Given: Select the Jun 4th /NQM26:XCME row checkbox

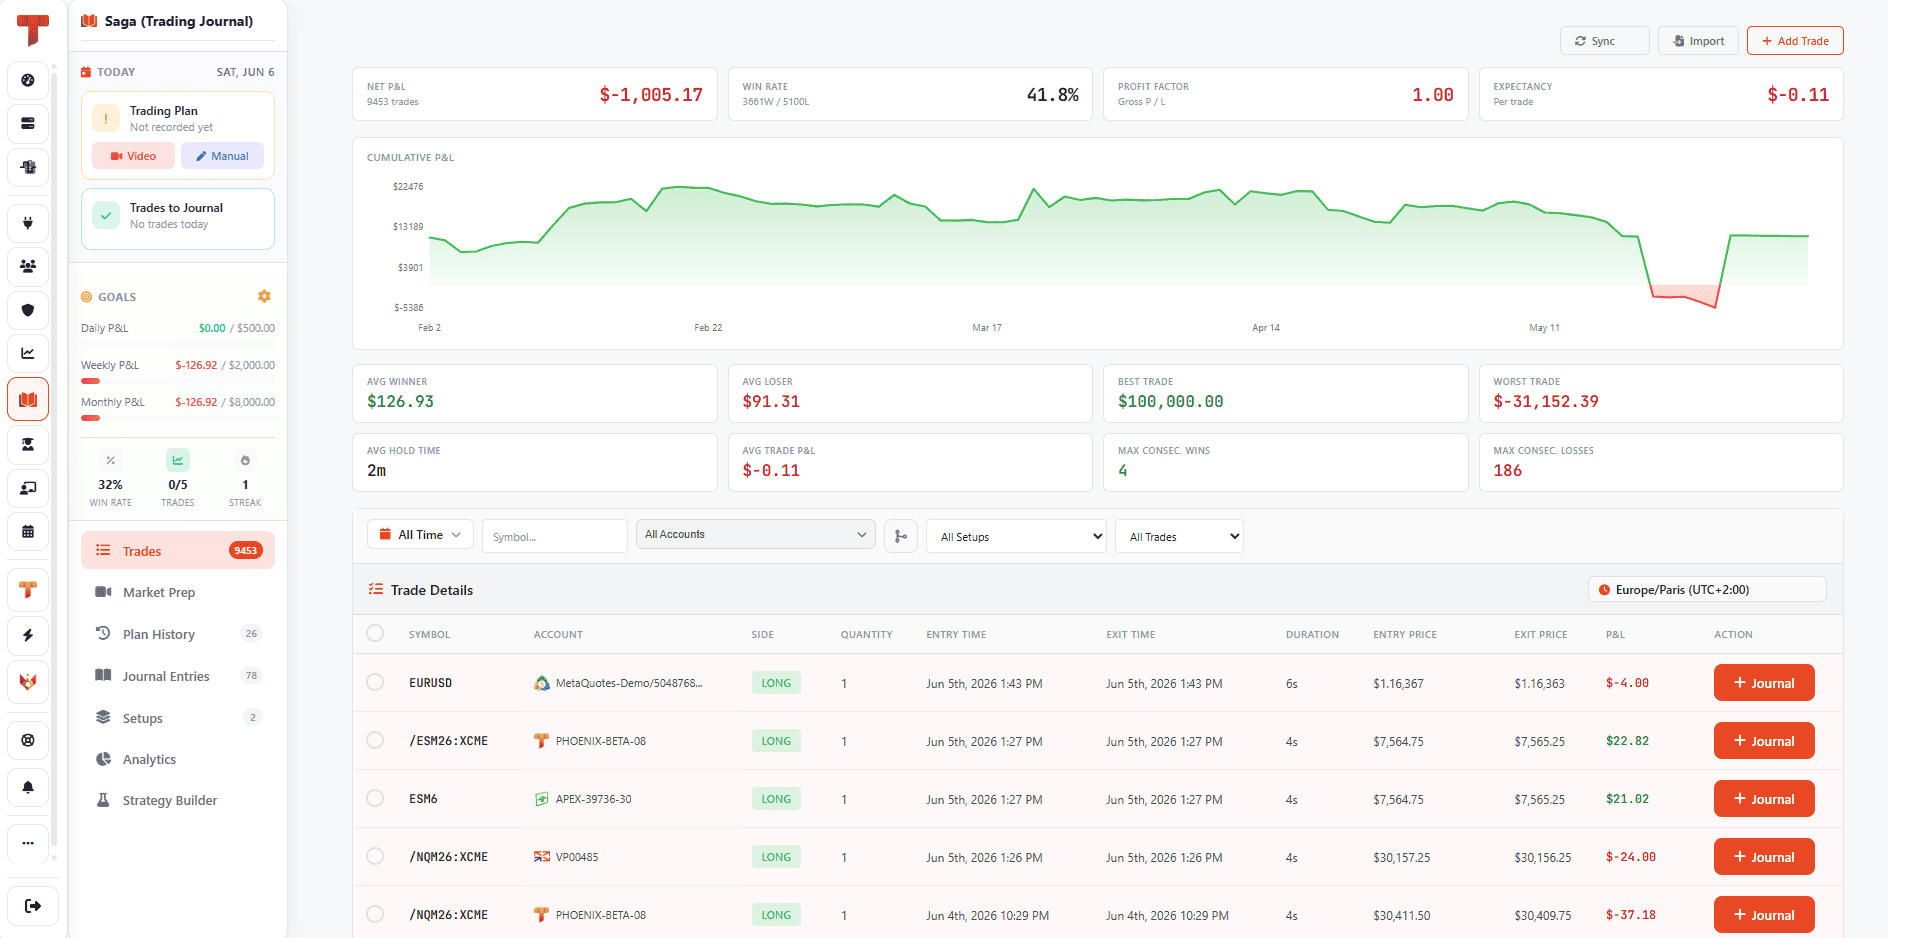Looking at the screenshot, I should tap(375, 914).
